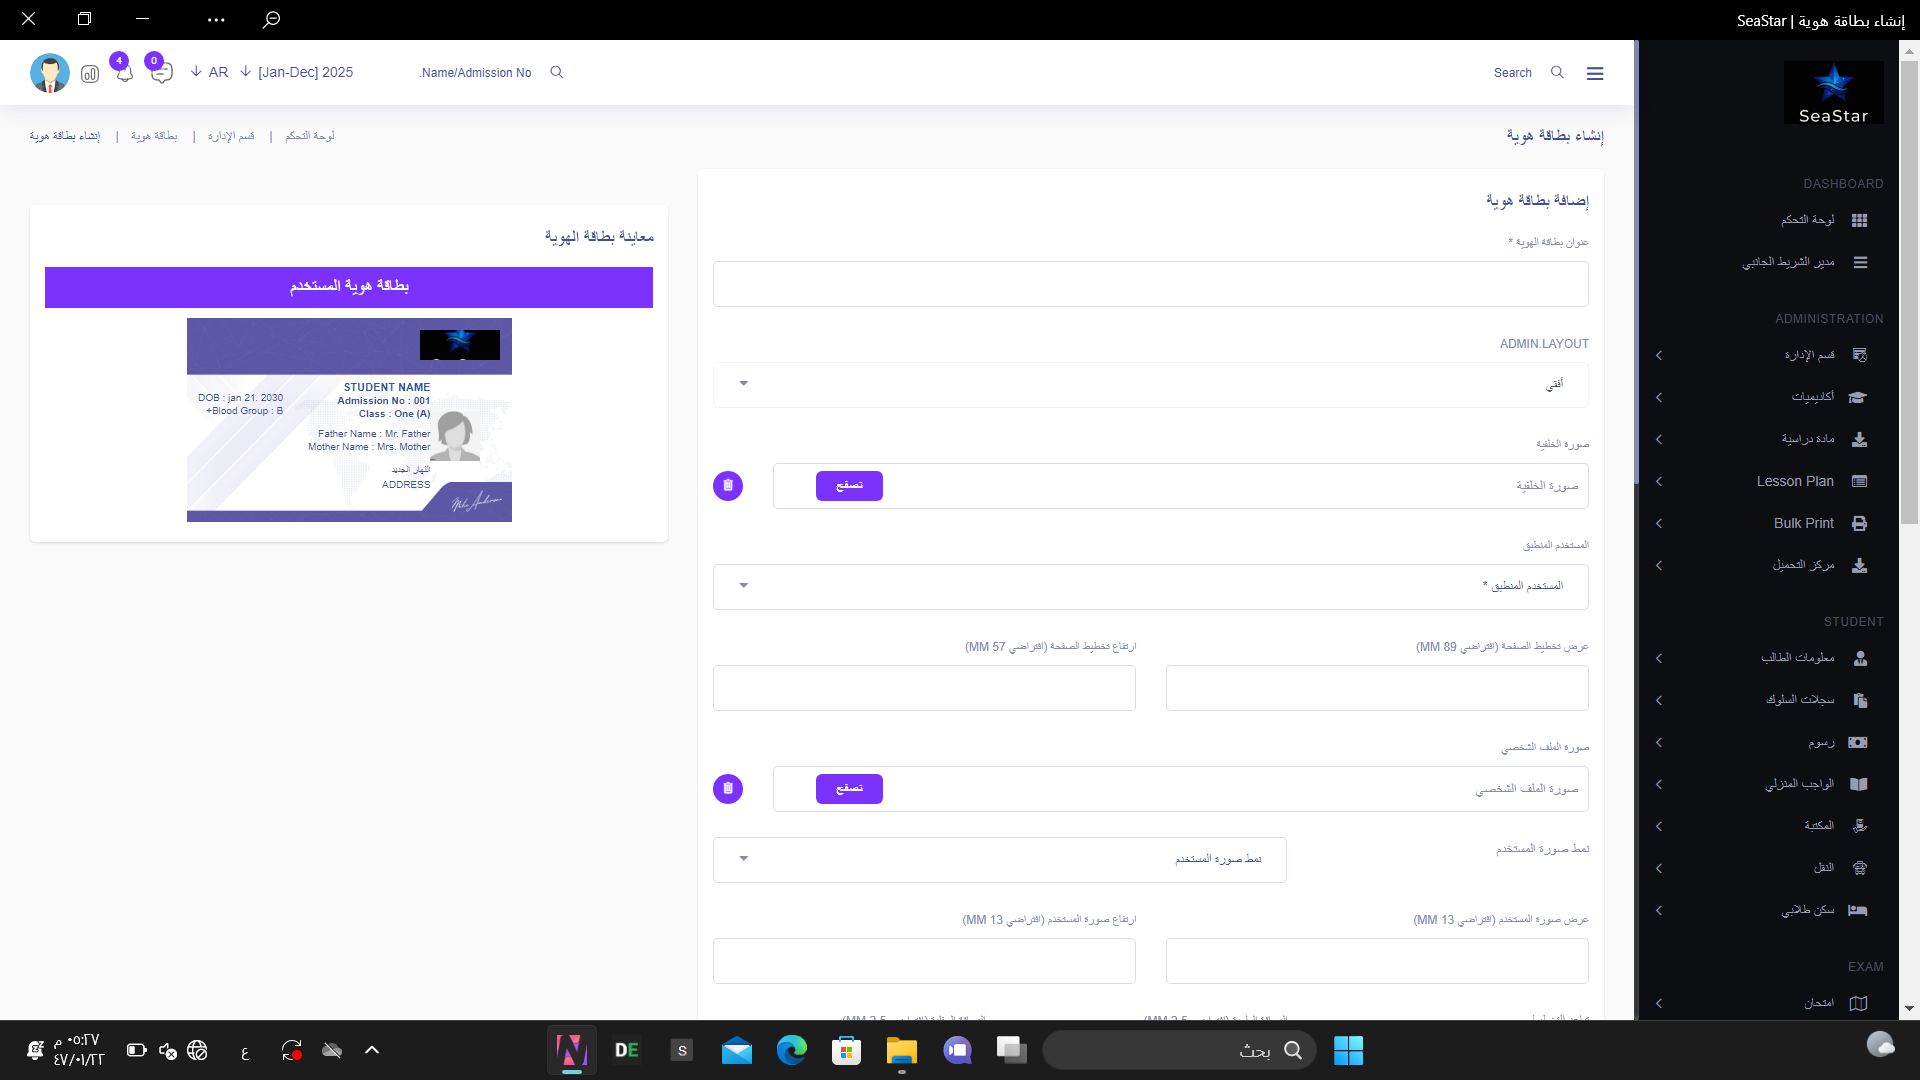Open the ADMIN.LAYOUT dropdown showing أفقي

(1150, 385)
